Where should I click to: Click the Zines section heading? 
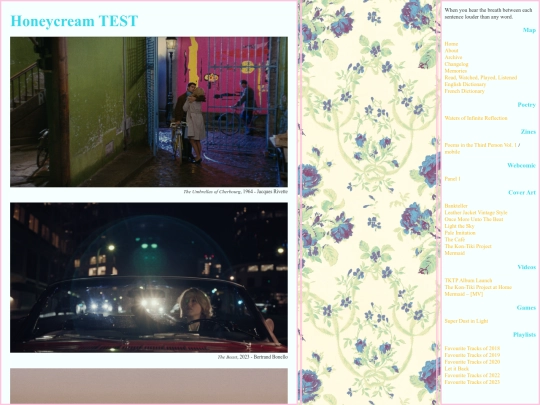pos(528,132)
